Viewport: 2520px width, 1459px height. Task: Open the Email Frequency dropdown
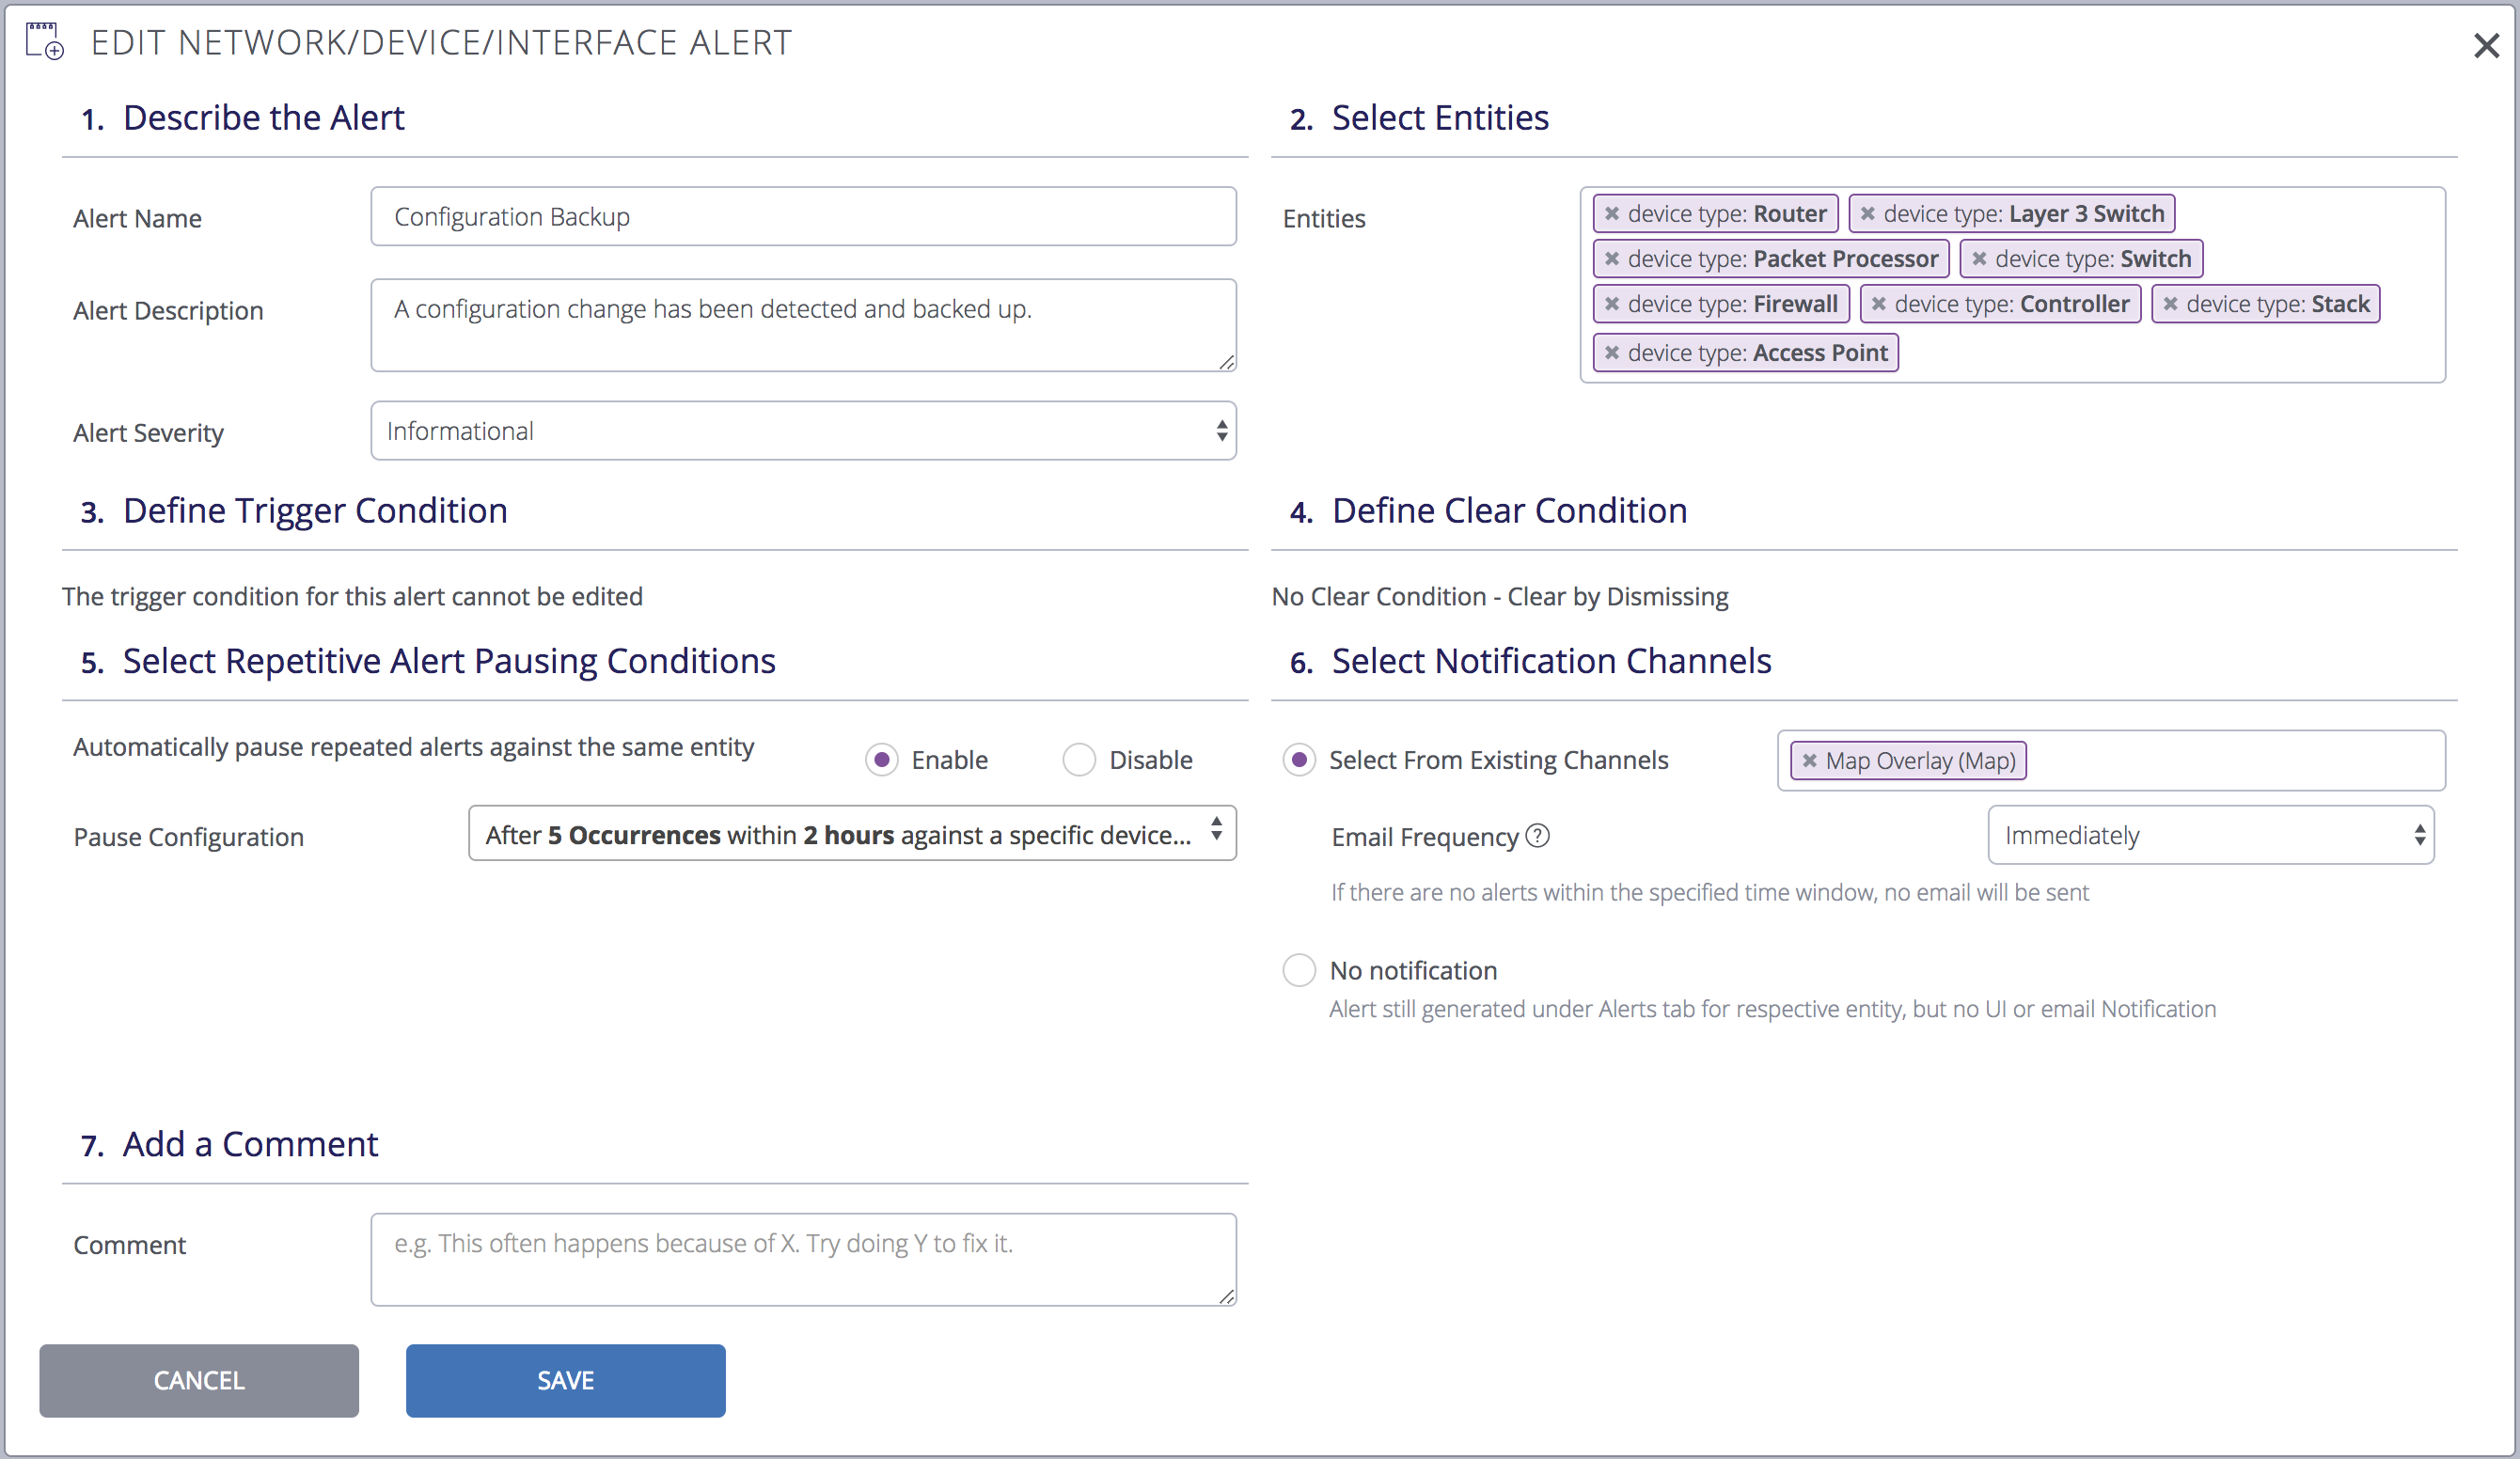coord(2210,835)
